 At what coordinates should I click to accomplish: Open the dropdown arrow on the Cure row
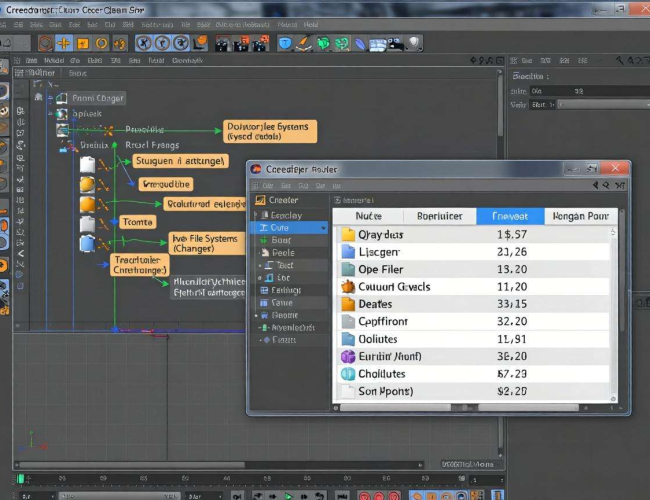[x=322, y=228]
